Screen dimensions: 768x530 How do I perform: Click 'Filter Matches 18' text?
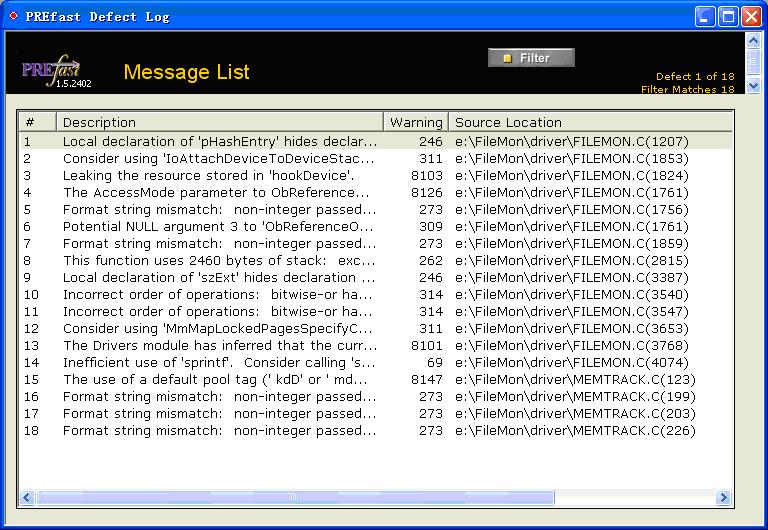click(688, 89)
